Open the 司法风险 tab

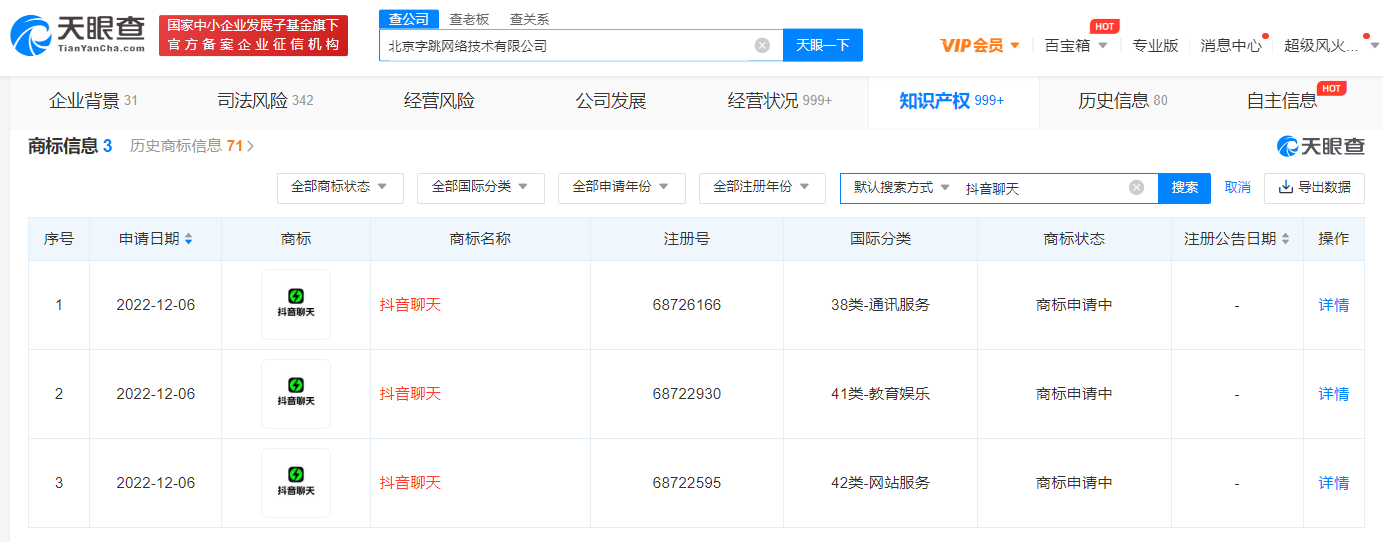click(265, 101)
